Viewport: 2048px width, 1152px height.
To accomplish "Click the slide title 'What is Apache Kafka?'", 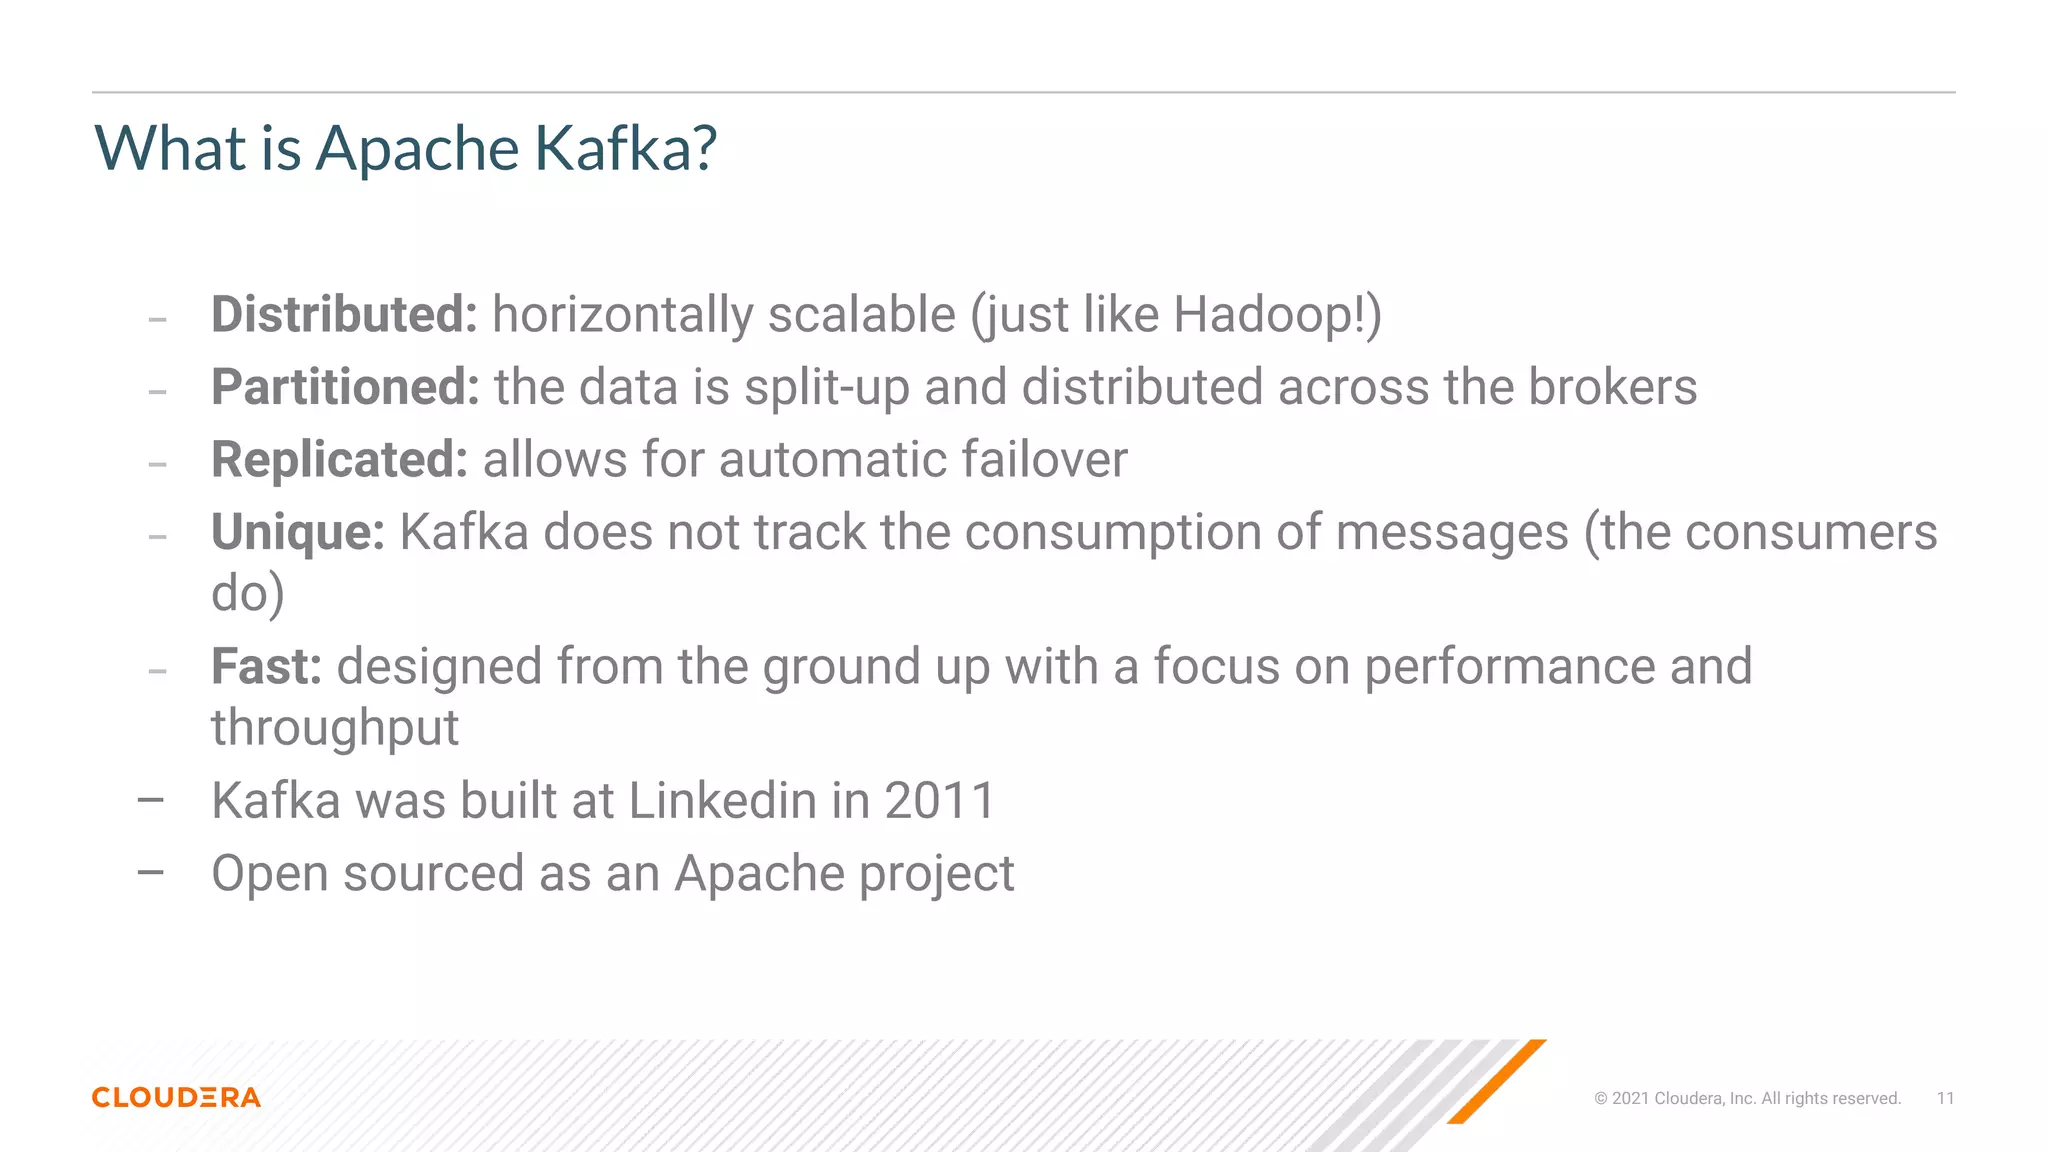I will [x=405, y=148].
